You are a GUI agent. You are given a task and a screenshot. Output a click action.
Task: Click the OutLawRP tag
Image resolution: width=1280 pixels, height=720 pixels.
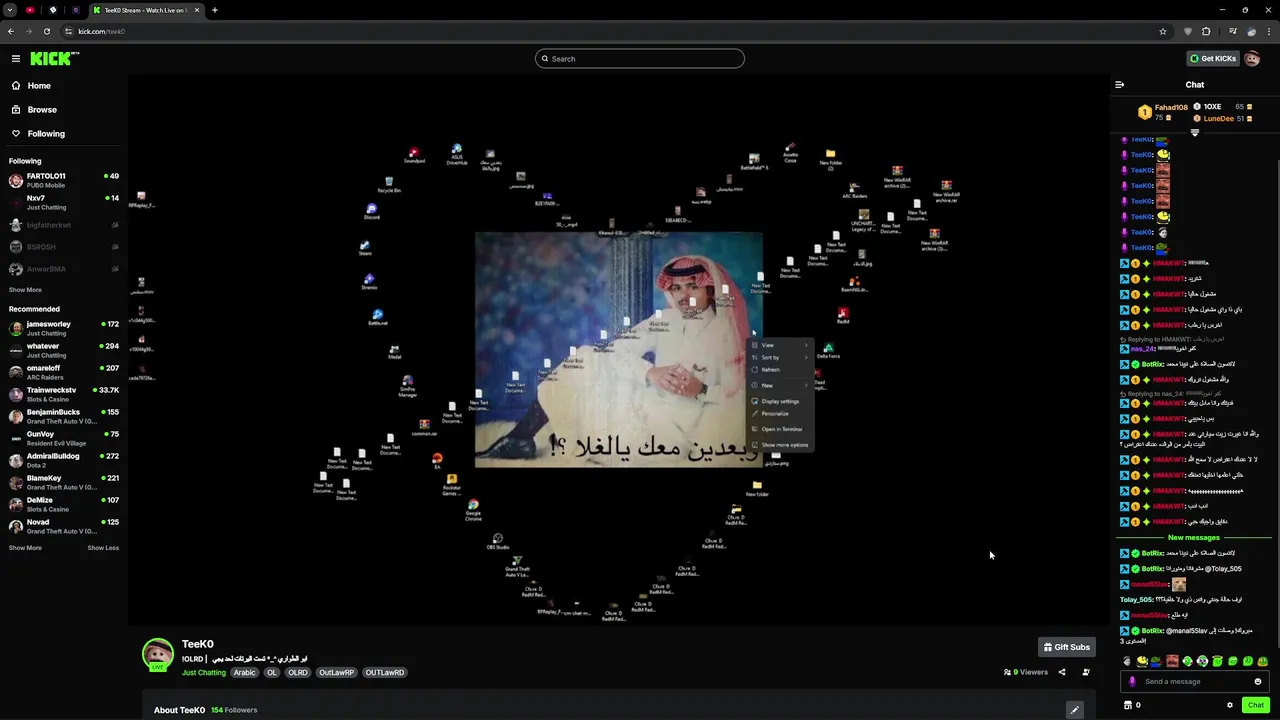(336, 673)
